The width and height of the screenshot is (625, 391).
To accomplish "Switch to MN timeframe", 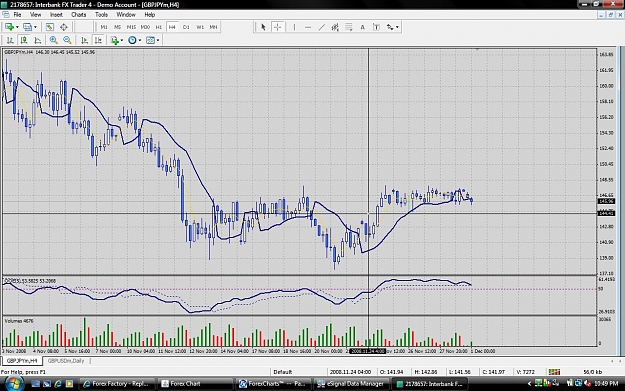I will [x=213, y=27].
